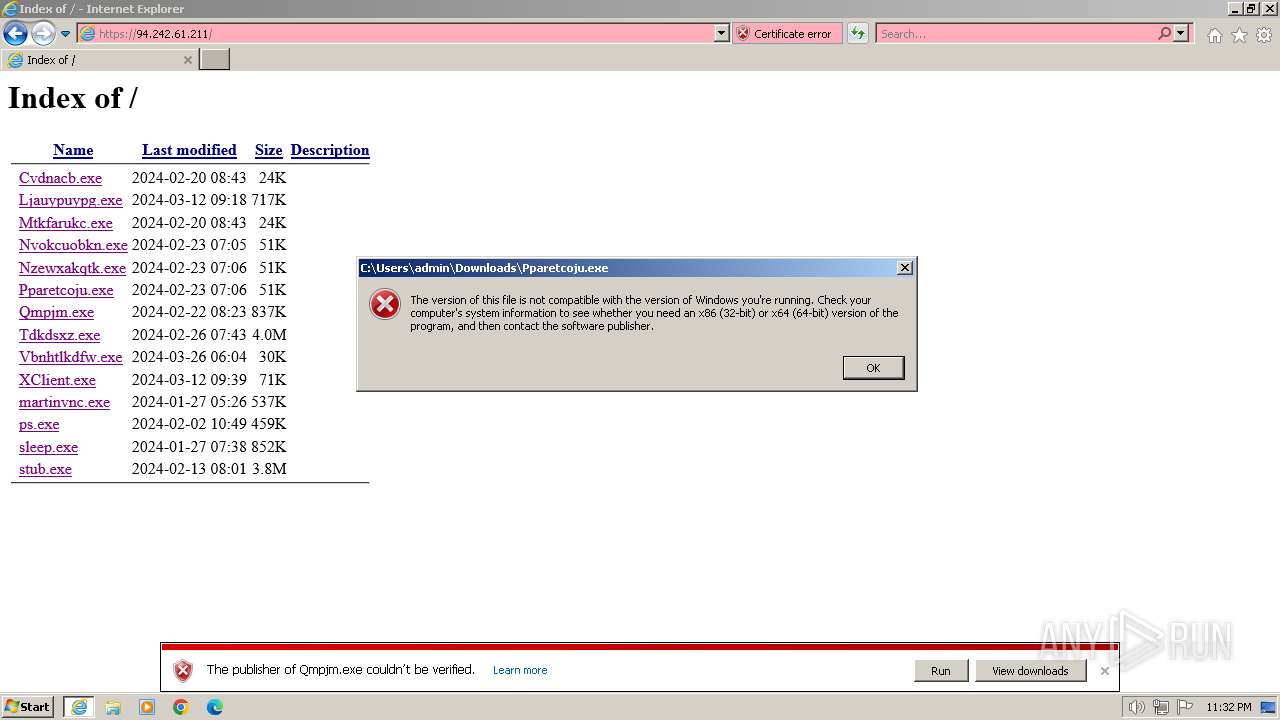Click the 11:32 PM system clock
Viewport: 1280px width, 720px height.
coord(1229,707)
